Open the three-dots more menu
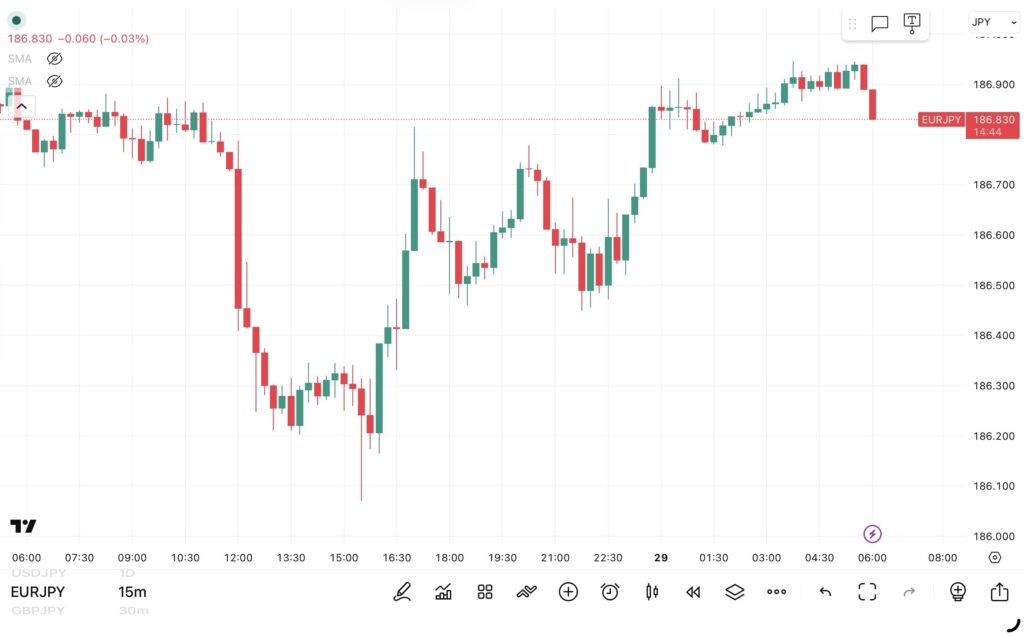1024x636 pixels. tap(776, 592)
